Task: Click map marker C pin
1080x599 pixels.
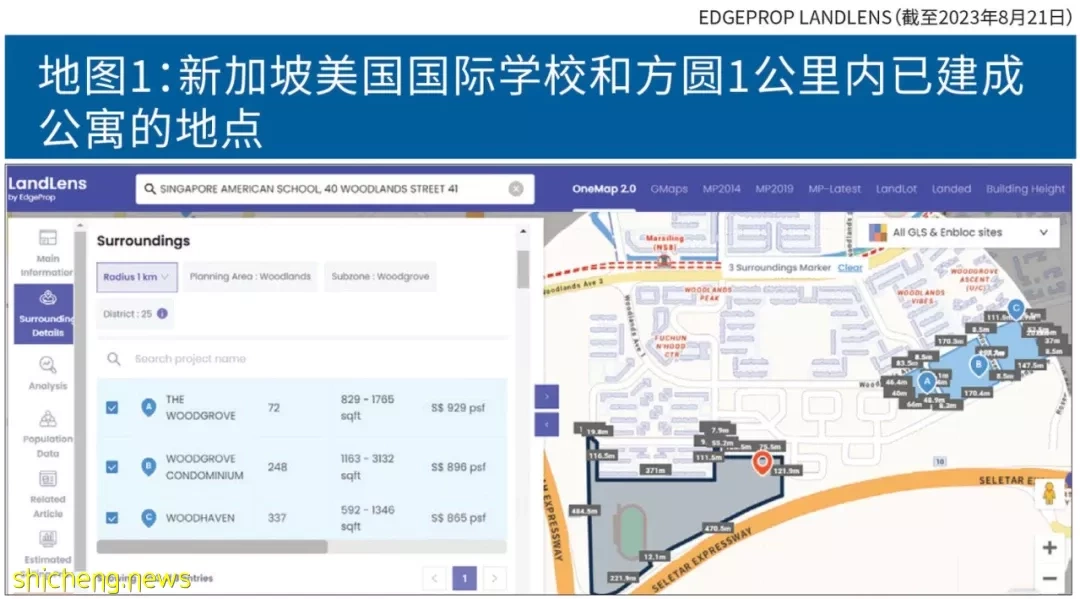Action: click(x=1015, y=310)
